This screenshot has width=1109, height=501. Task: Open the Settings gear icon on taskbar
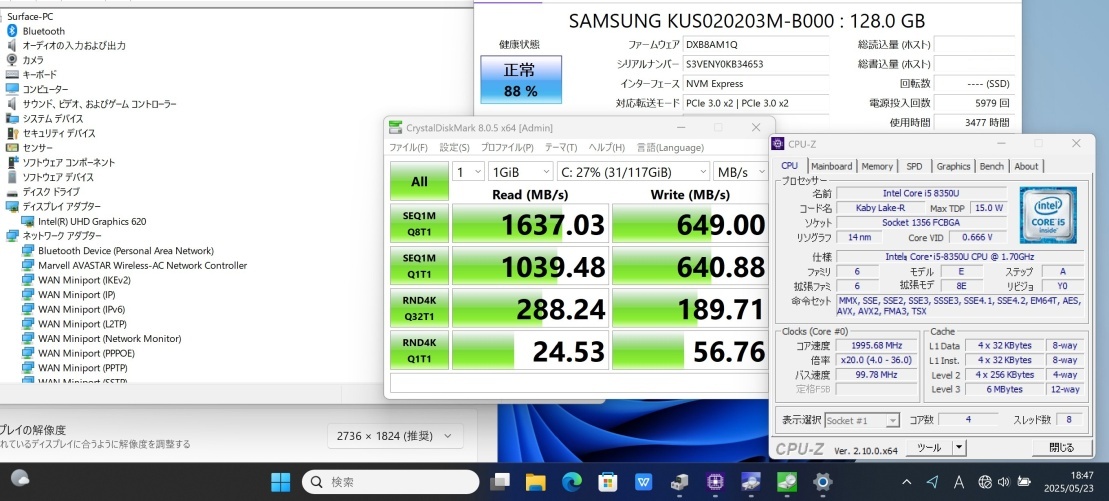[x=822, y=482]
